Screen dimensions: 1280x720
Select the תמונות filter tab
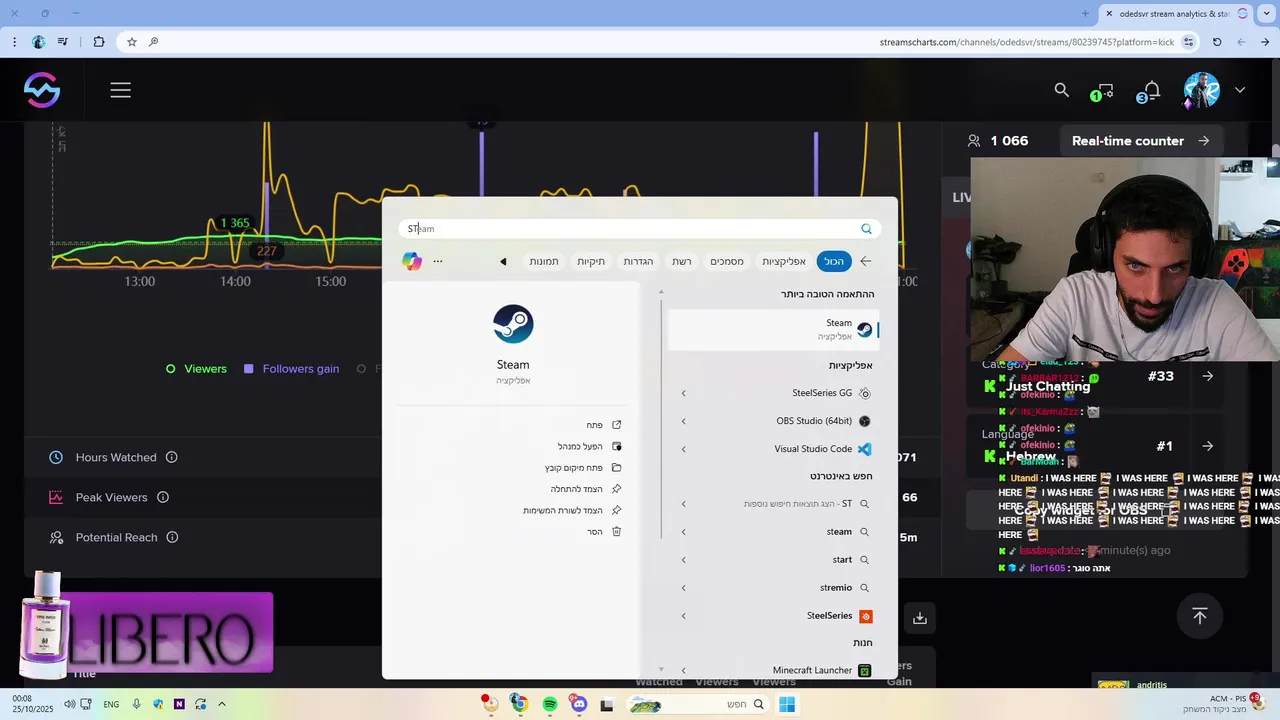pyautogui.click(x=544, y=261)
